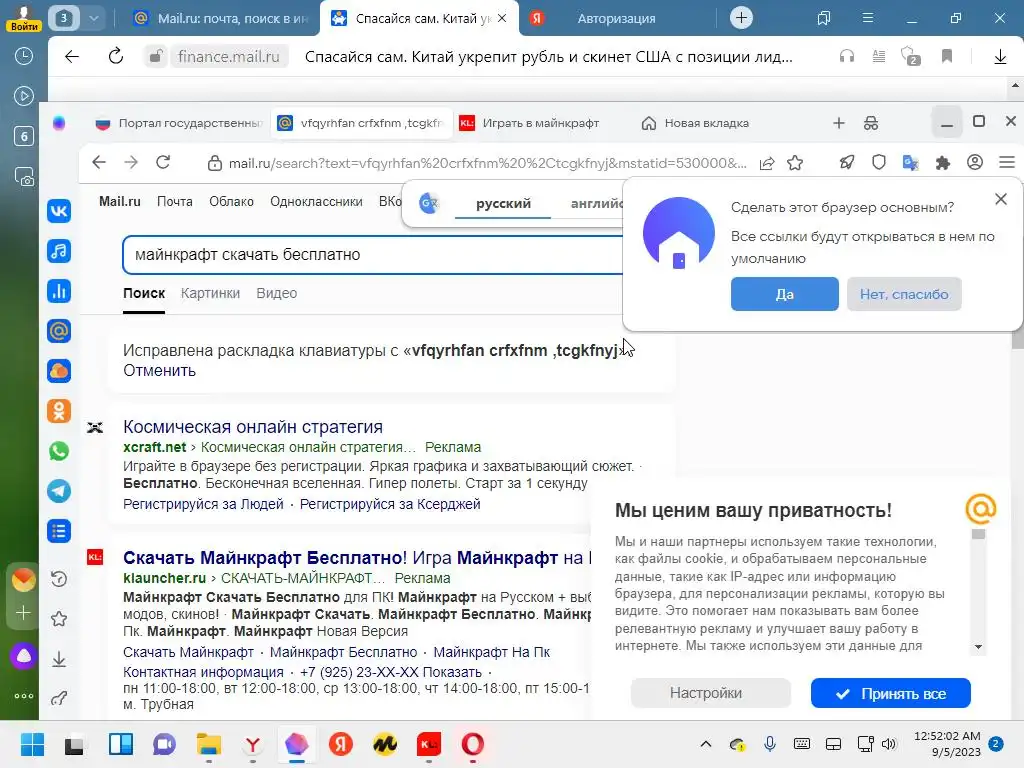The width and height of the screenshot is (1024, 768).
Task: Open Одноклассники link in header
Action: click(x=316, y=202)
